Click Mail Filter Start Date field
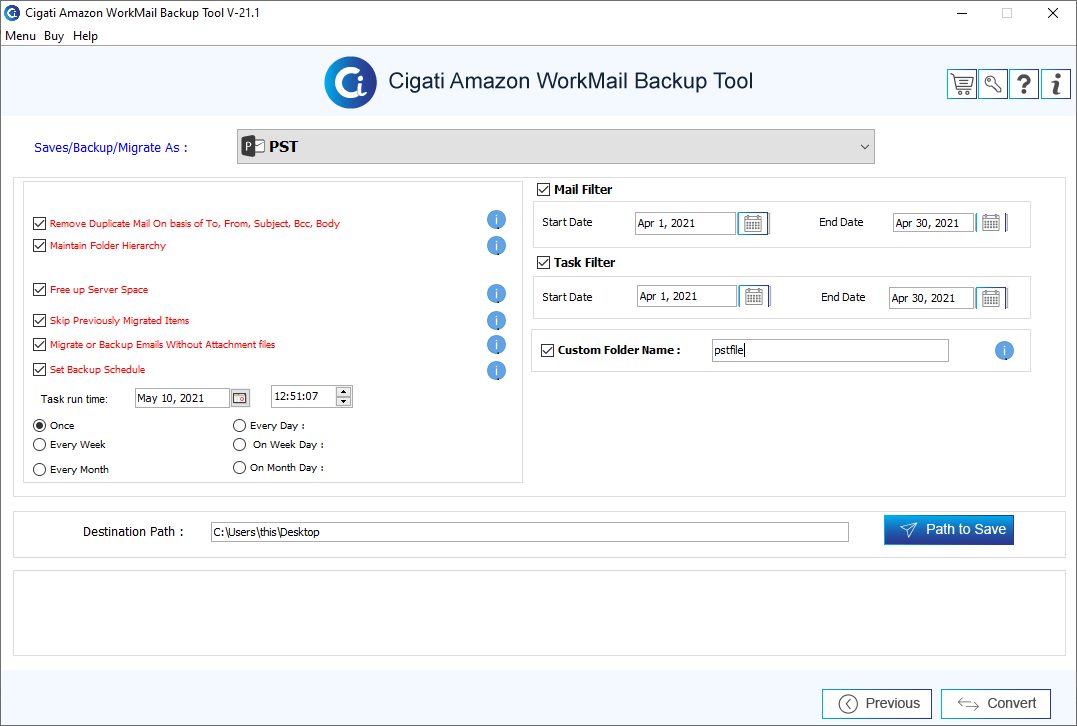The width and height of the screenshot is (1077, 726). point(685,223)
